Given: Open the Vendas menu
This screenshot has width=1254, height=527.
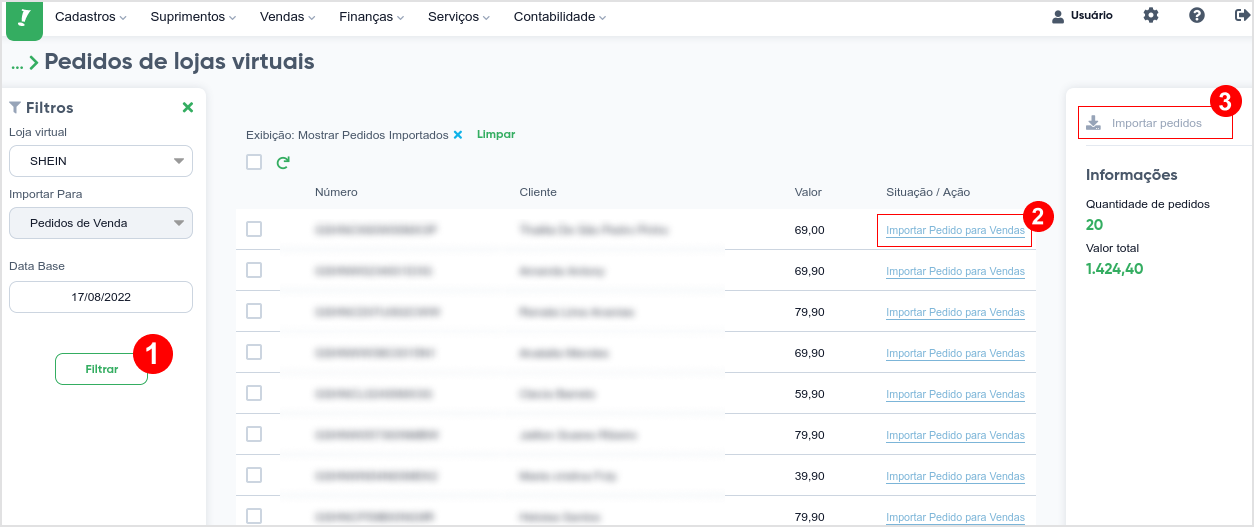Looking at the screenshot, I should pos(287,17).
